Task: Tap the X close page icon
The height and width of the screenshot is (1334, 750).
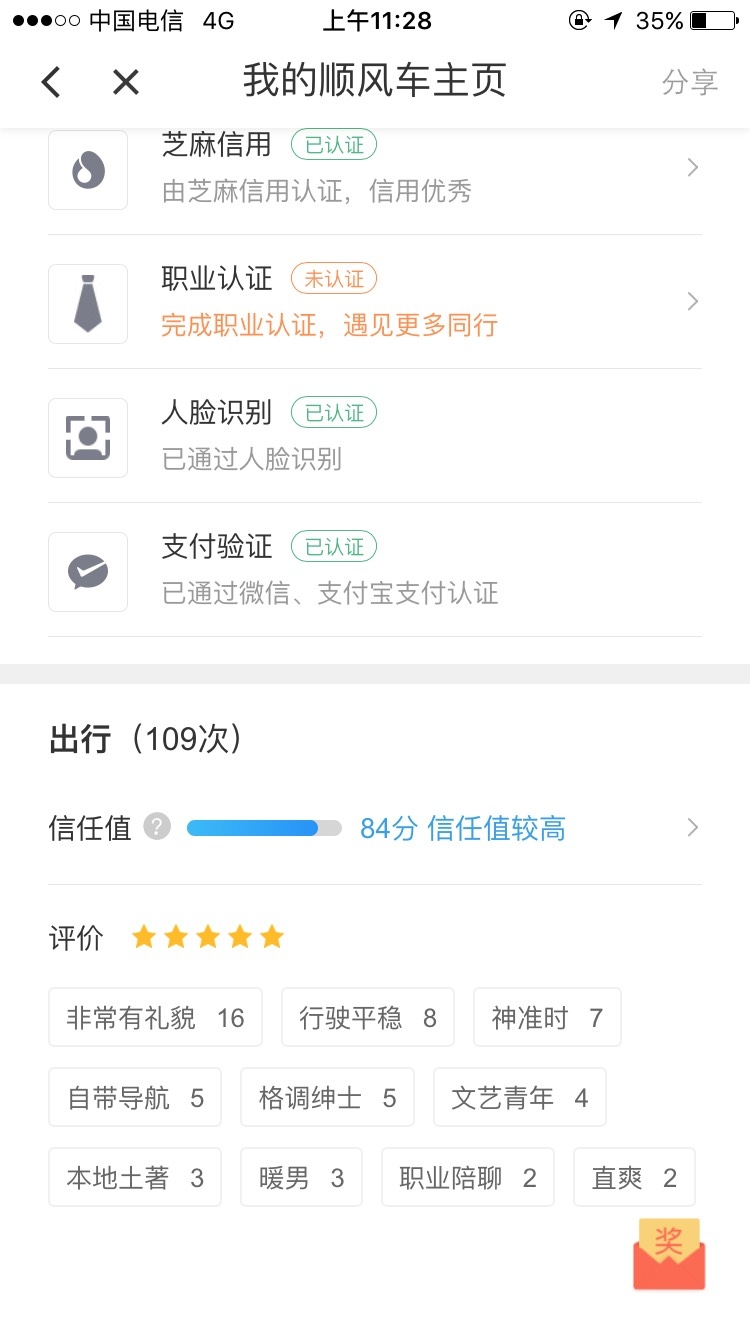Action: pyautogui.click(x=126, y=82)
